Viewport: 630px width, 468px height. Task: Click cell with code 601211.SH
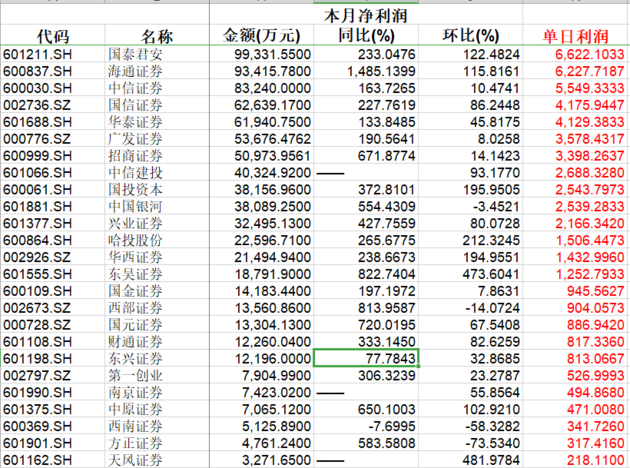click(53, 54)
